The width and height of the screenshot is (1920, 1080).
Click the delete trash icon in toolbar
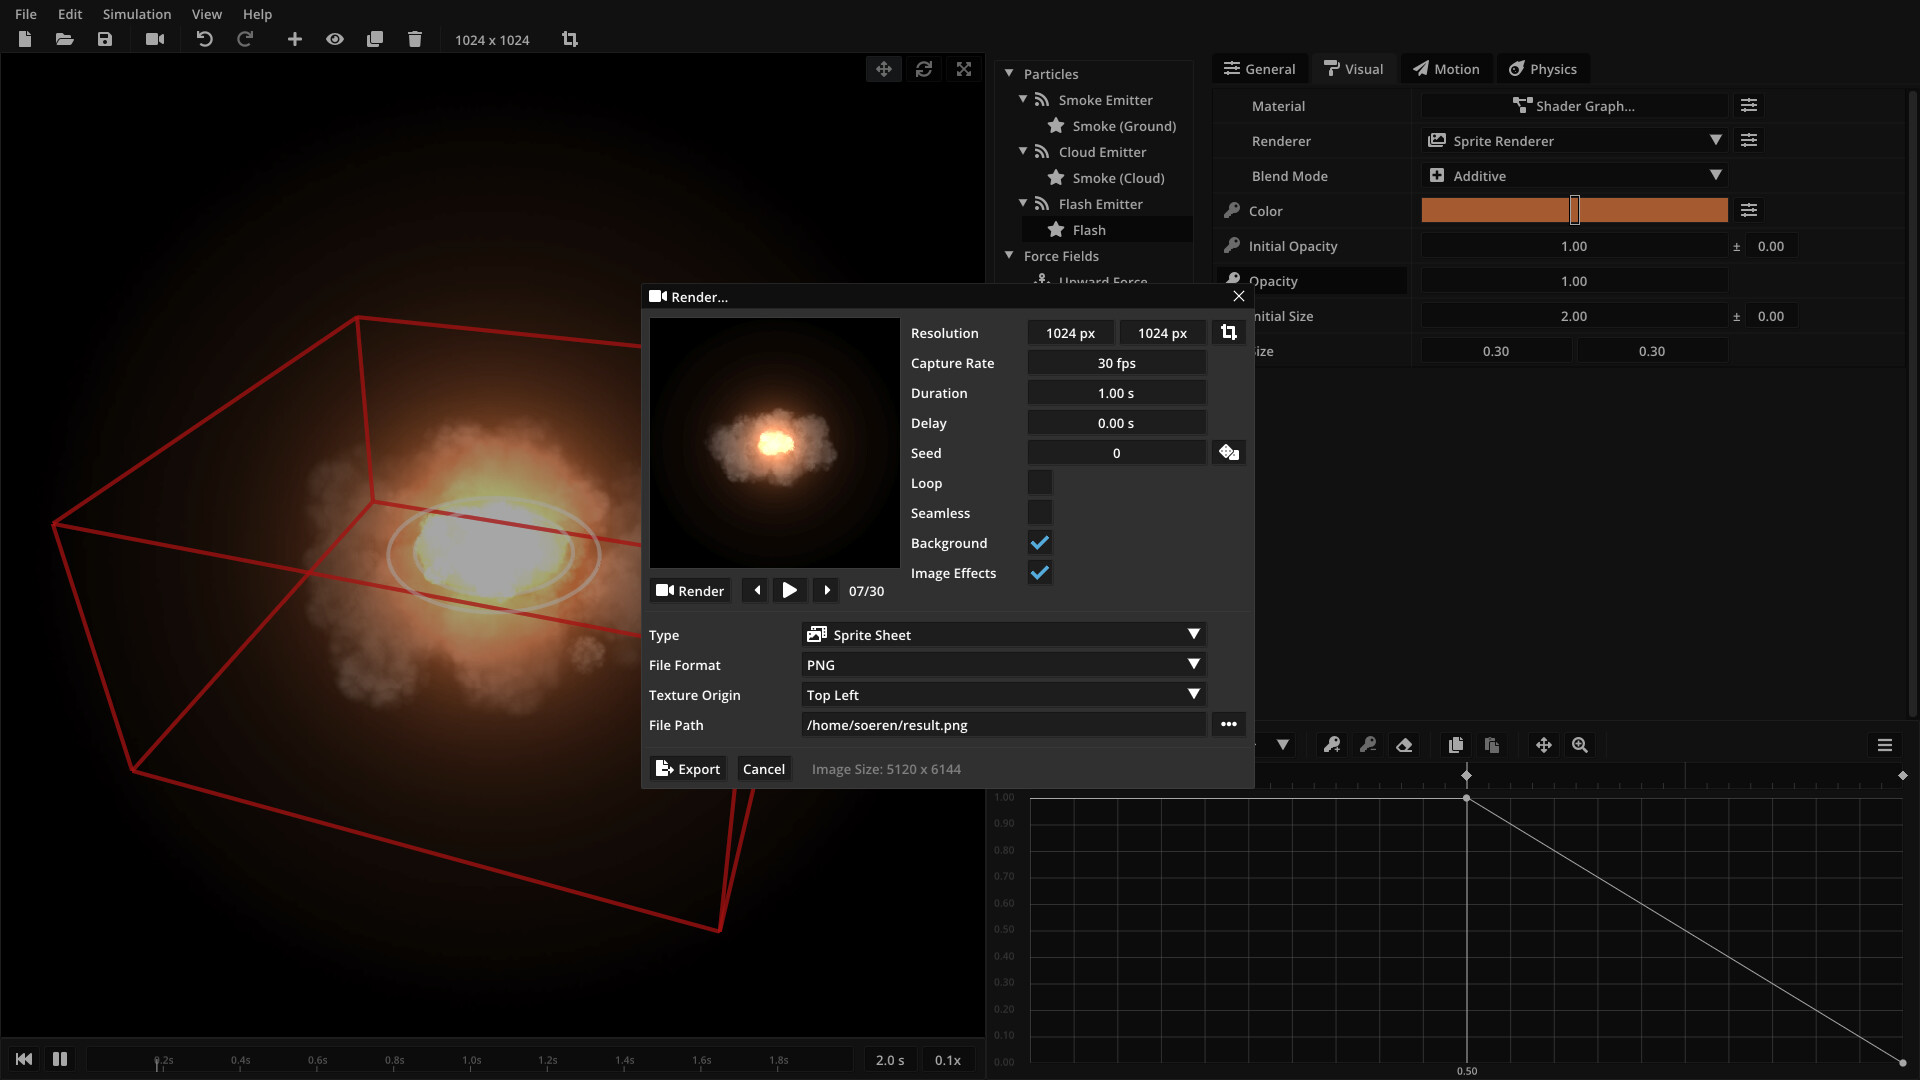click(415, 39)
